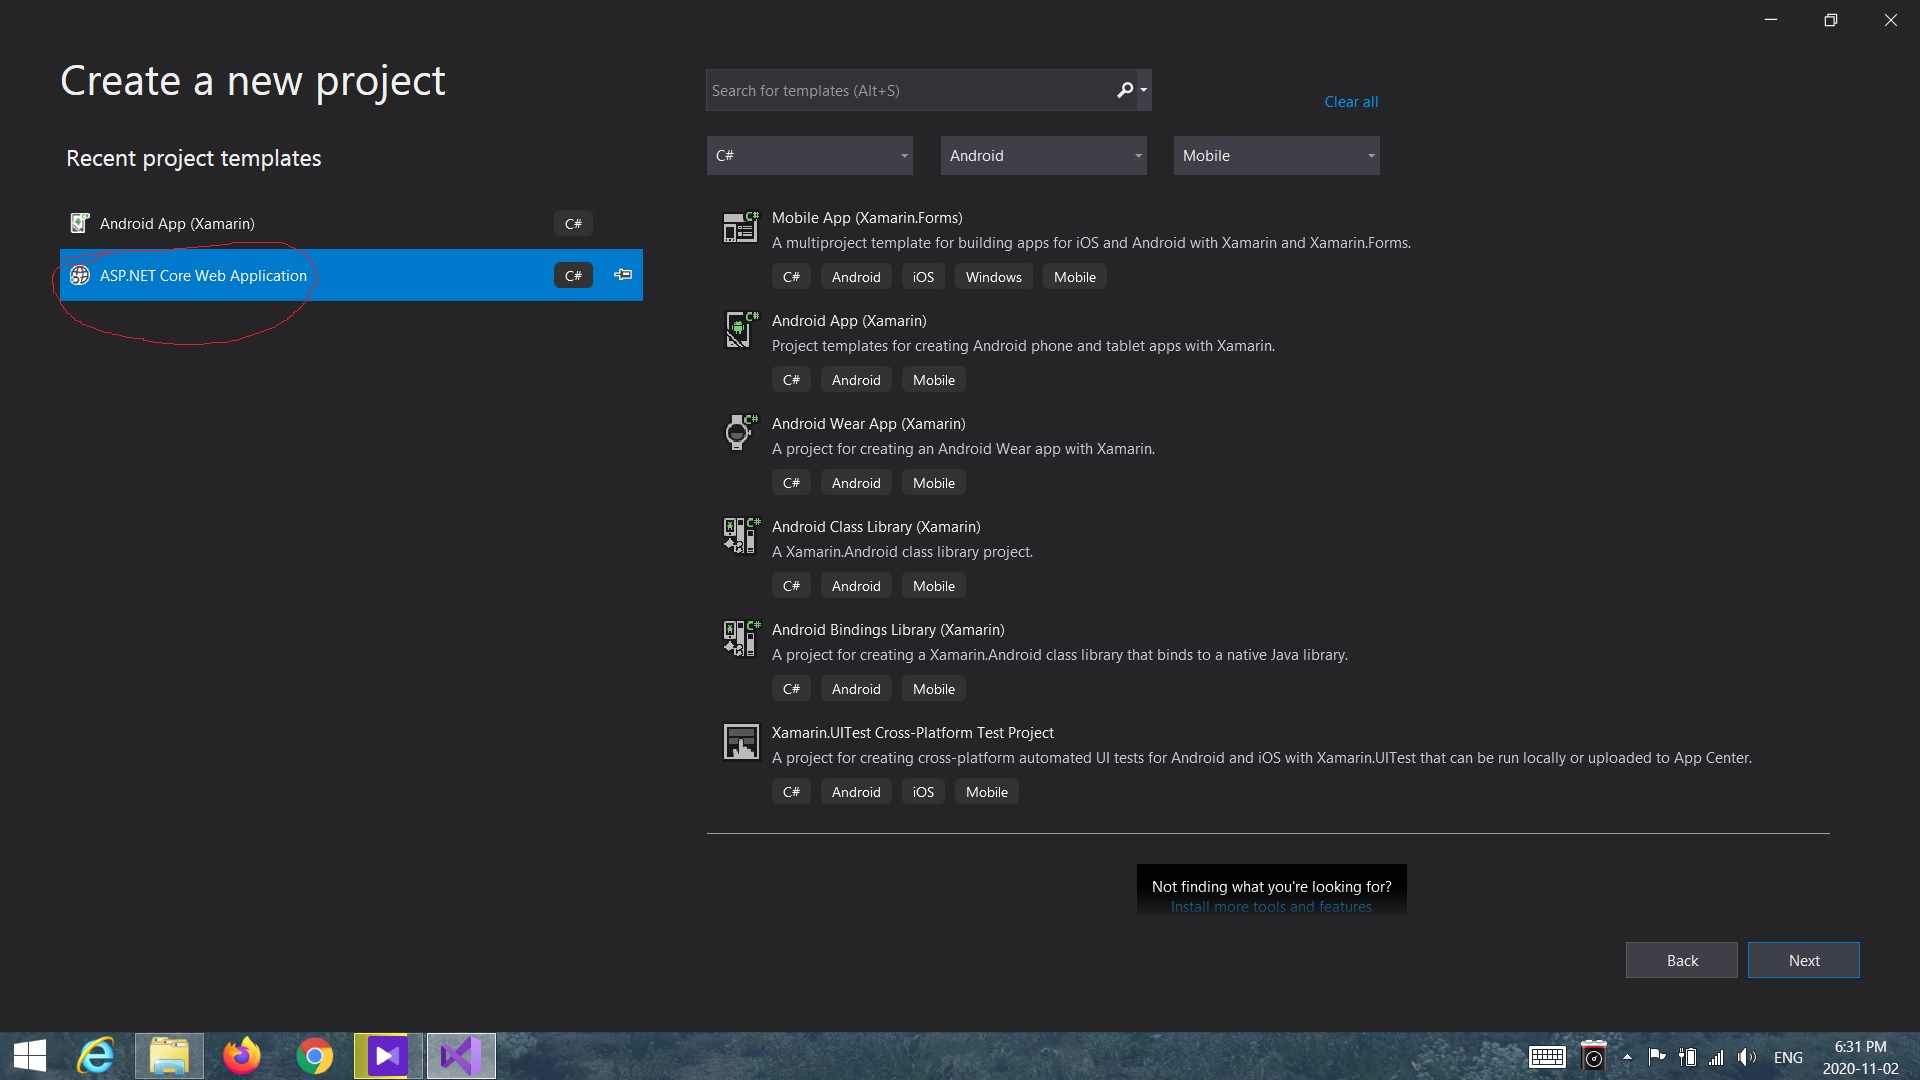Click the battery power icon in tray
Viewport: 1920px width, 1080px height.
click(1688, 1057)
